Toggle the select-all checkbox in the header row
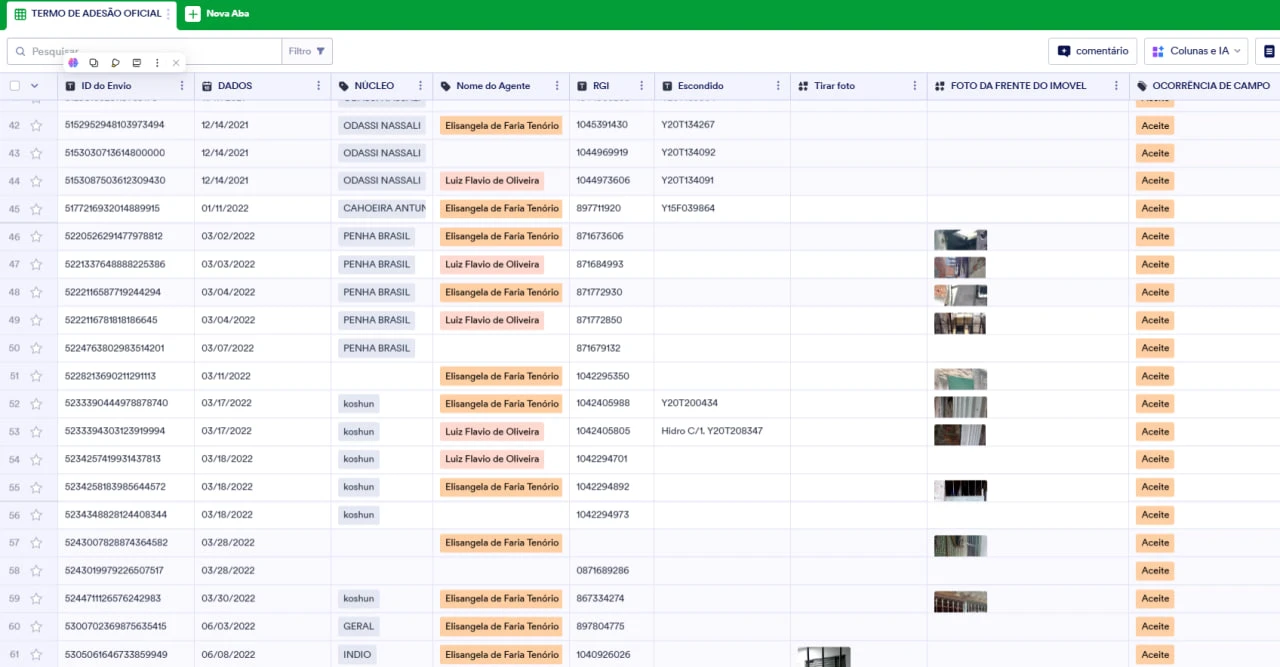The width and height of the screenshot is (1280, 667). click(x=14, y=86)
